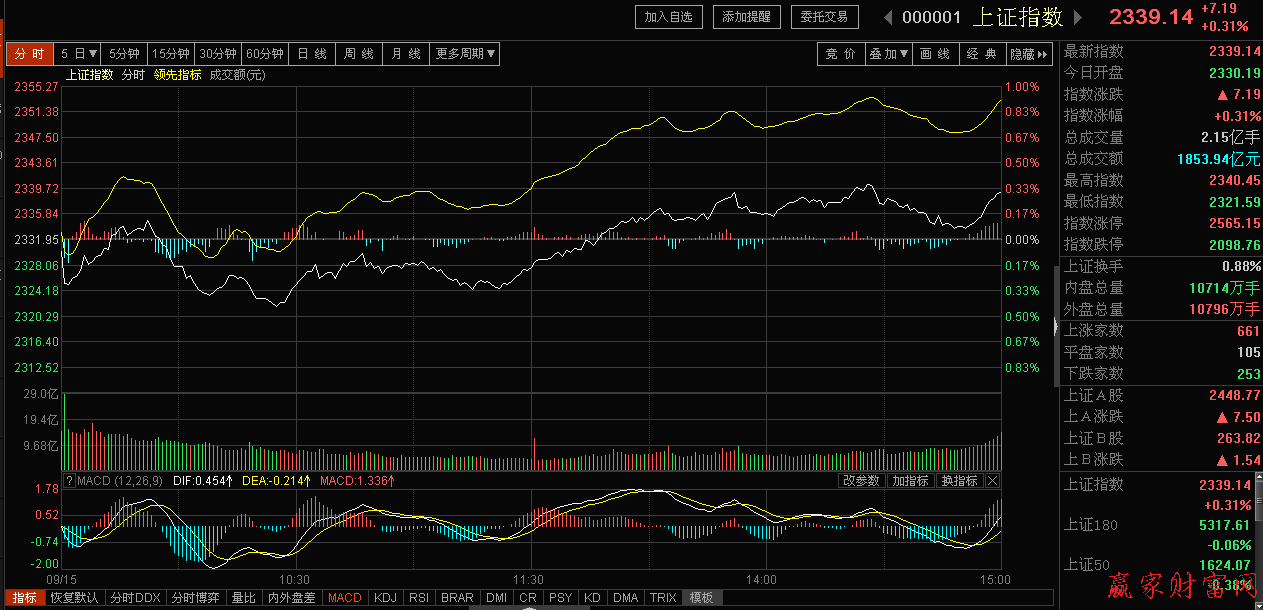The image size is (1263, 610).
Task: Click the 委托交易 button
Action: coord(824,17)
